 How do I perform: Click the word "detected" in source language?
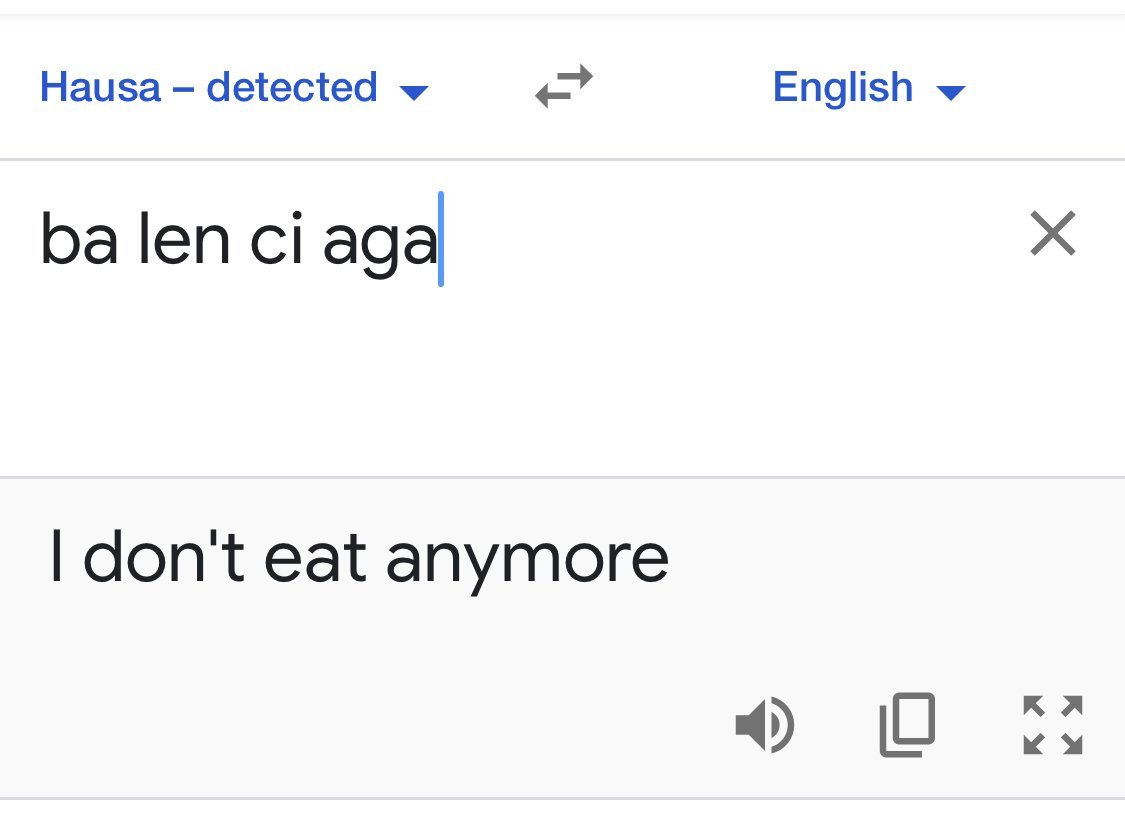pyautogui.click(x=292, y=87)
